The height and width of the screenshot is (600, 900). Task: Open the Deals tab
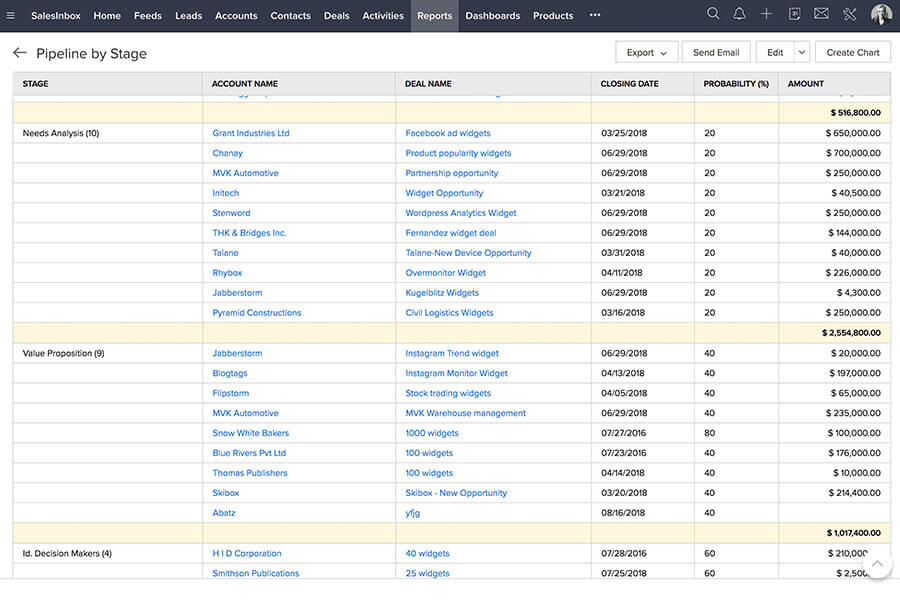coord(337,15)
